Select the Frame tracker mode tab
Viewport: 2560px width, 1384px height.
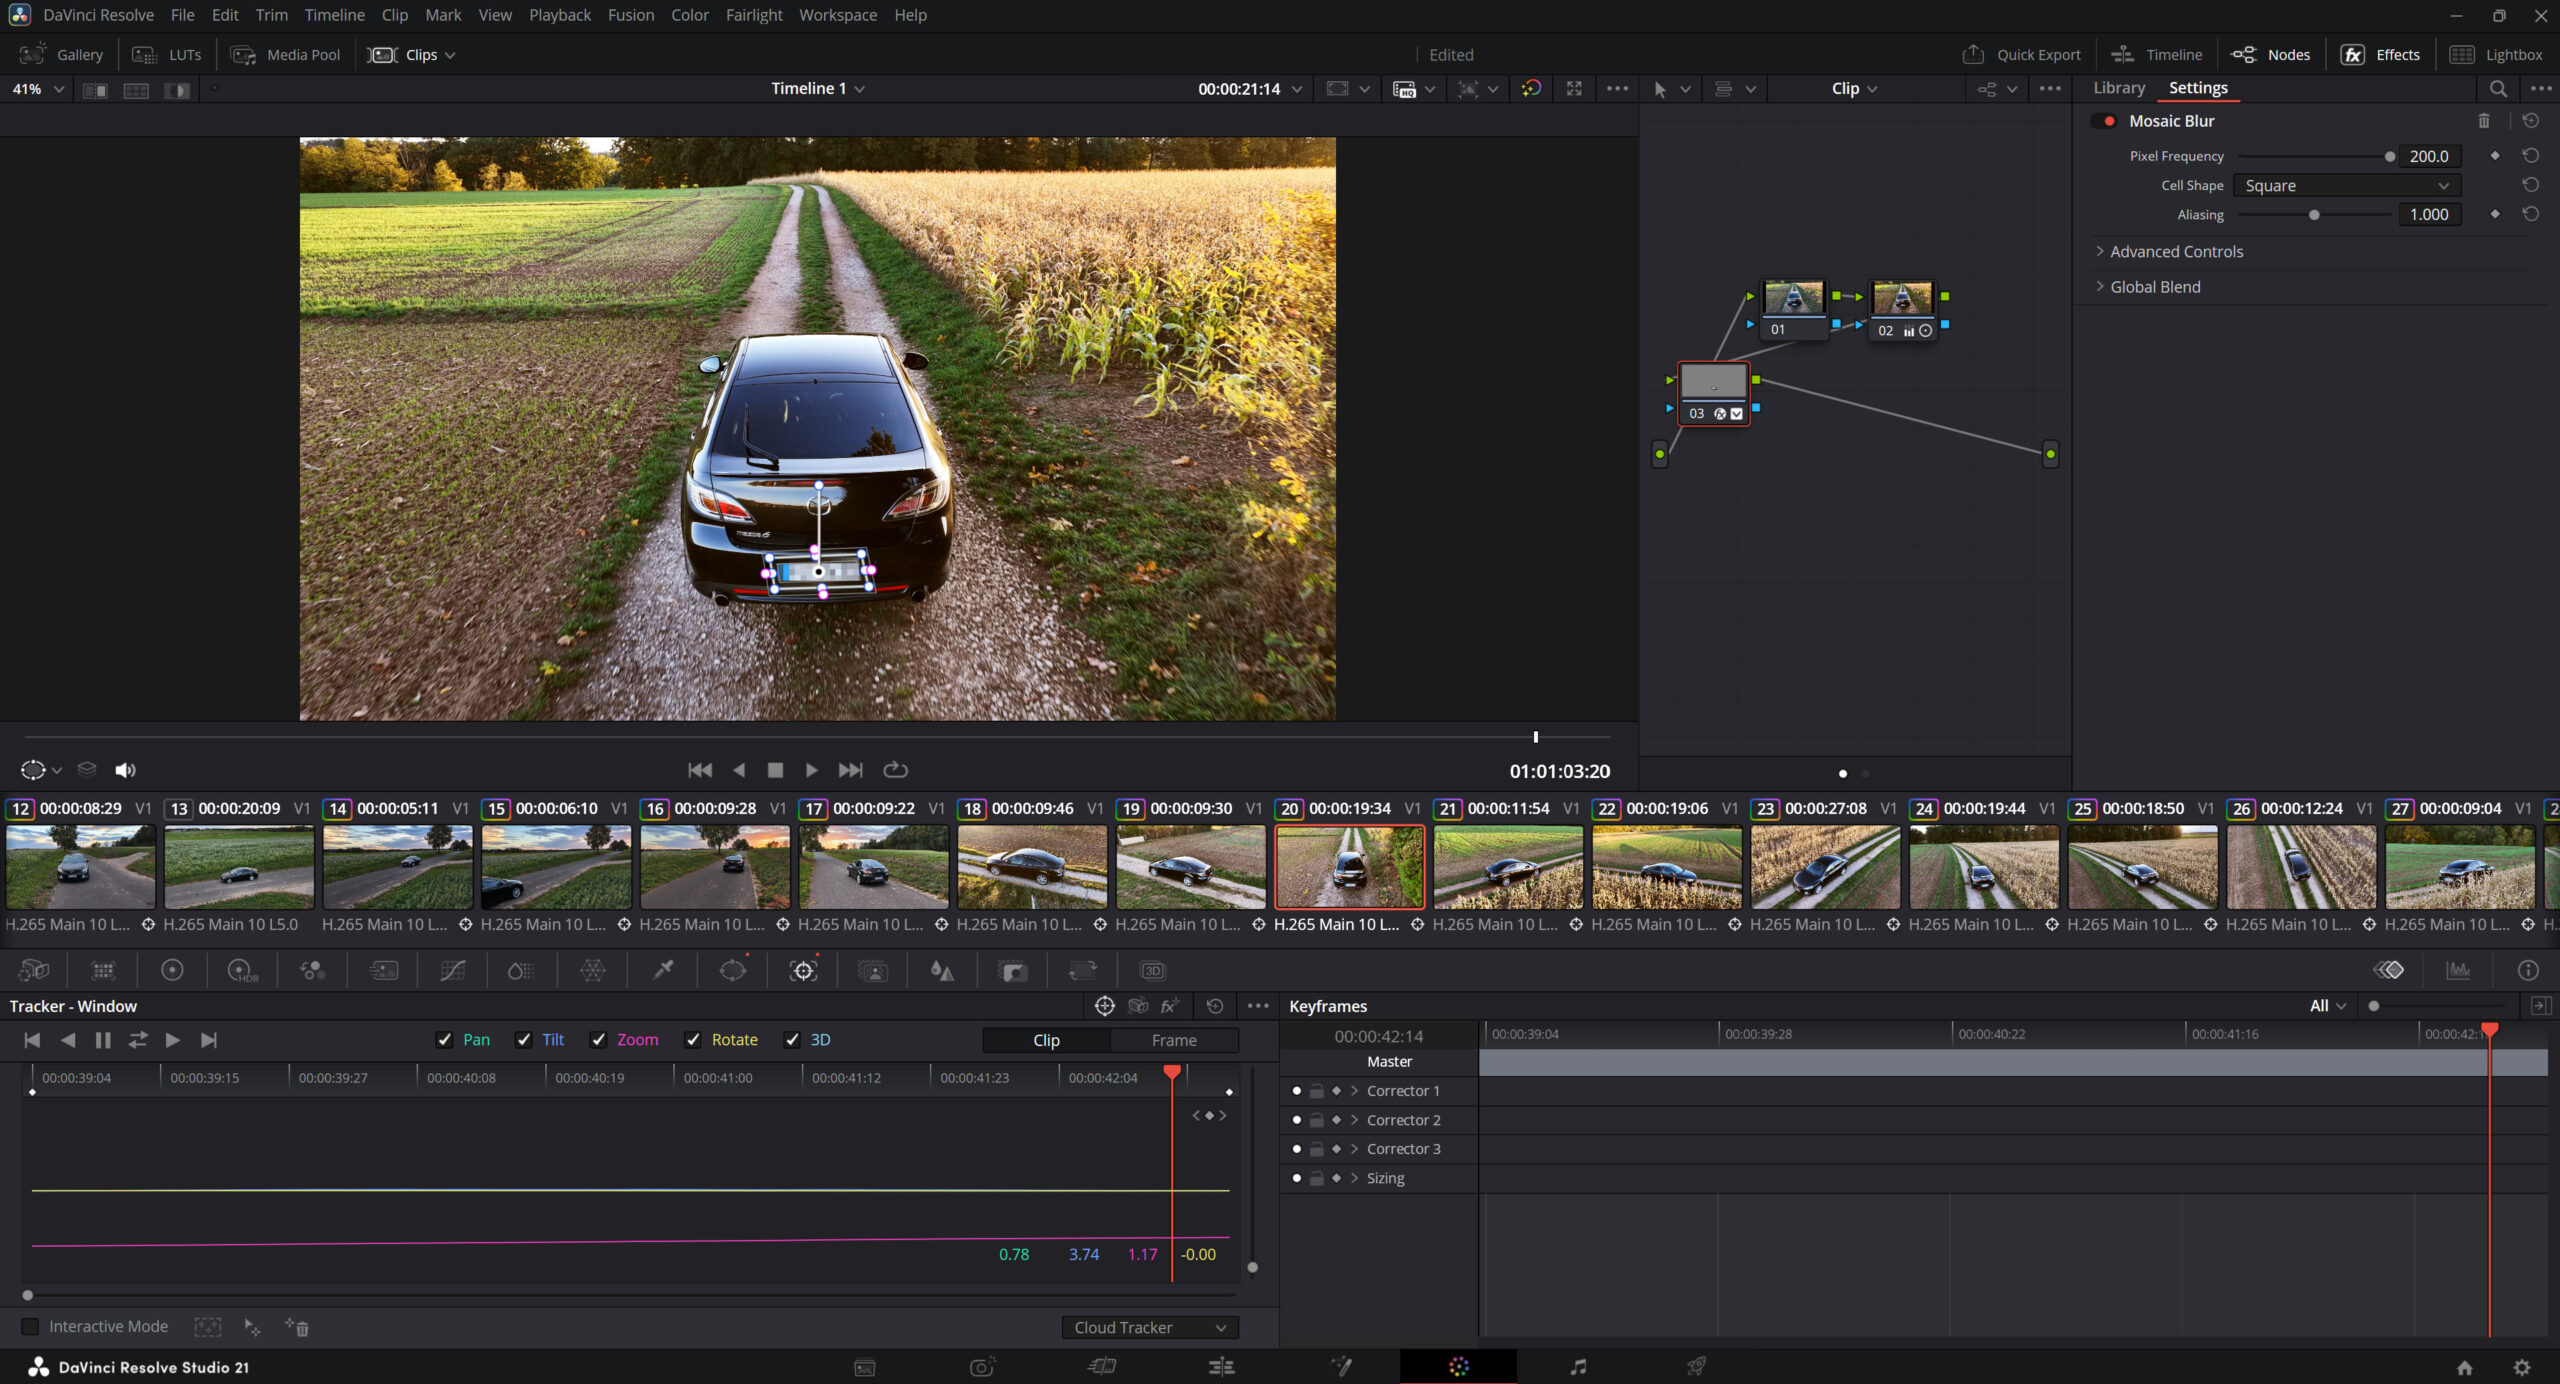(1174, 1040)
